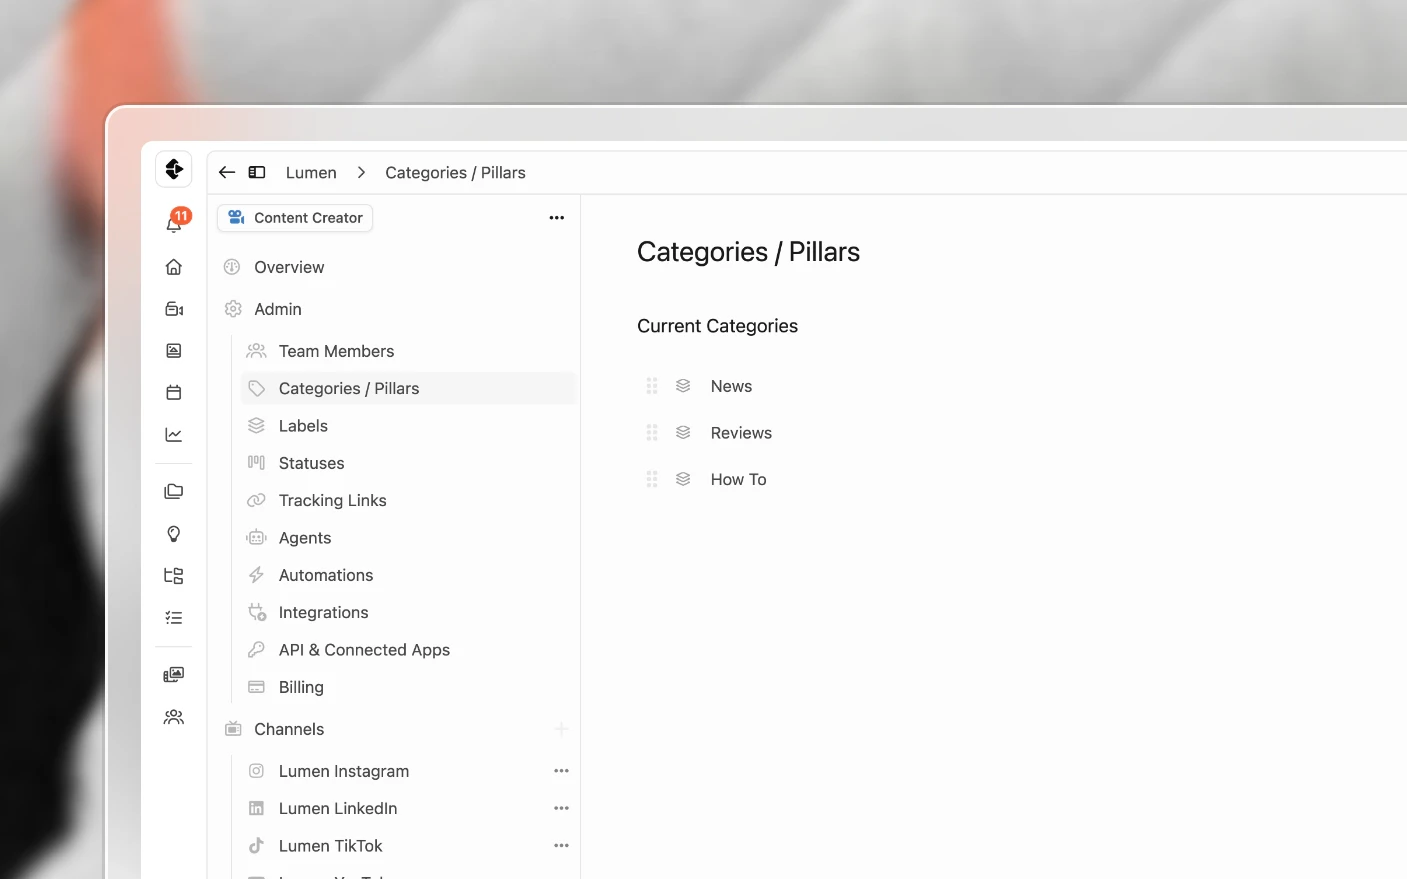Viewport: 1407px width, 879px height.
Task: Open the three-dot menu beside Content Creator
Action: [557, 218]
